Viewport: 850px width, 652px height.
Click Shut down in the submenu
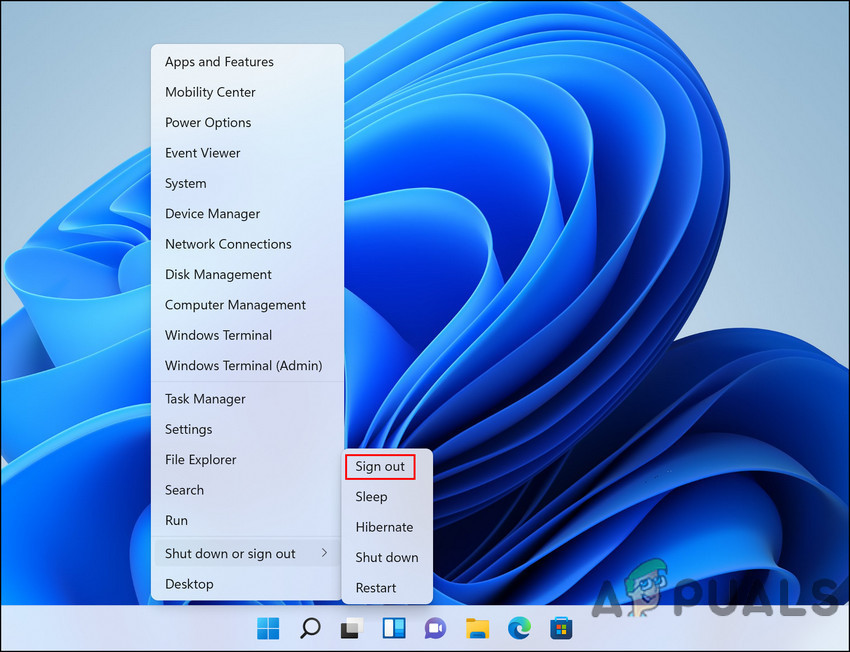[386, 558]
